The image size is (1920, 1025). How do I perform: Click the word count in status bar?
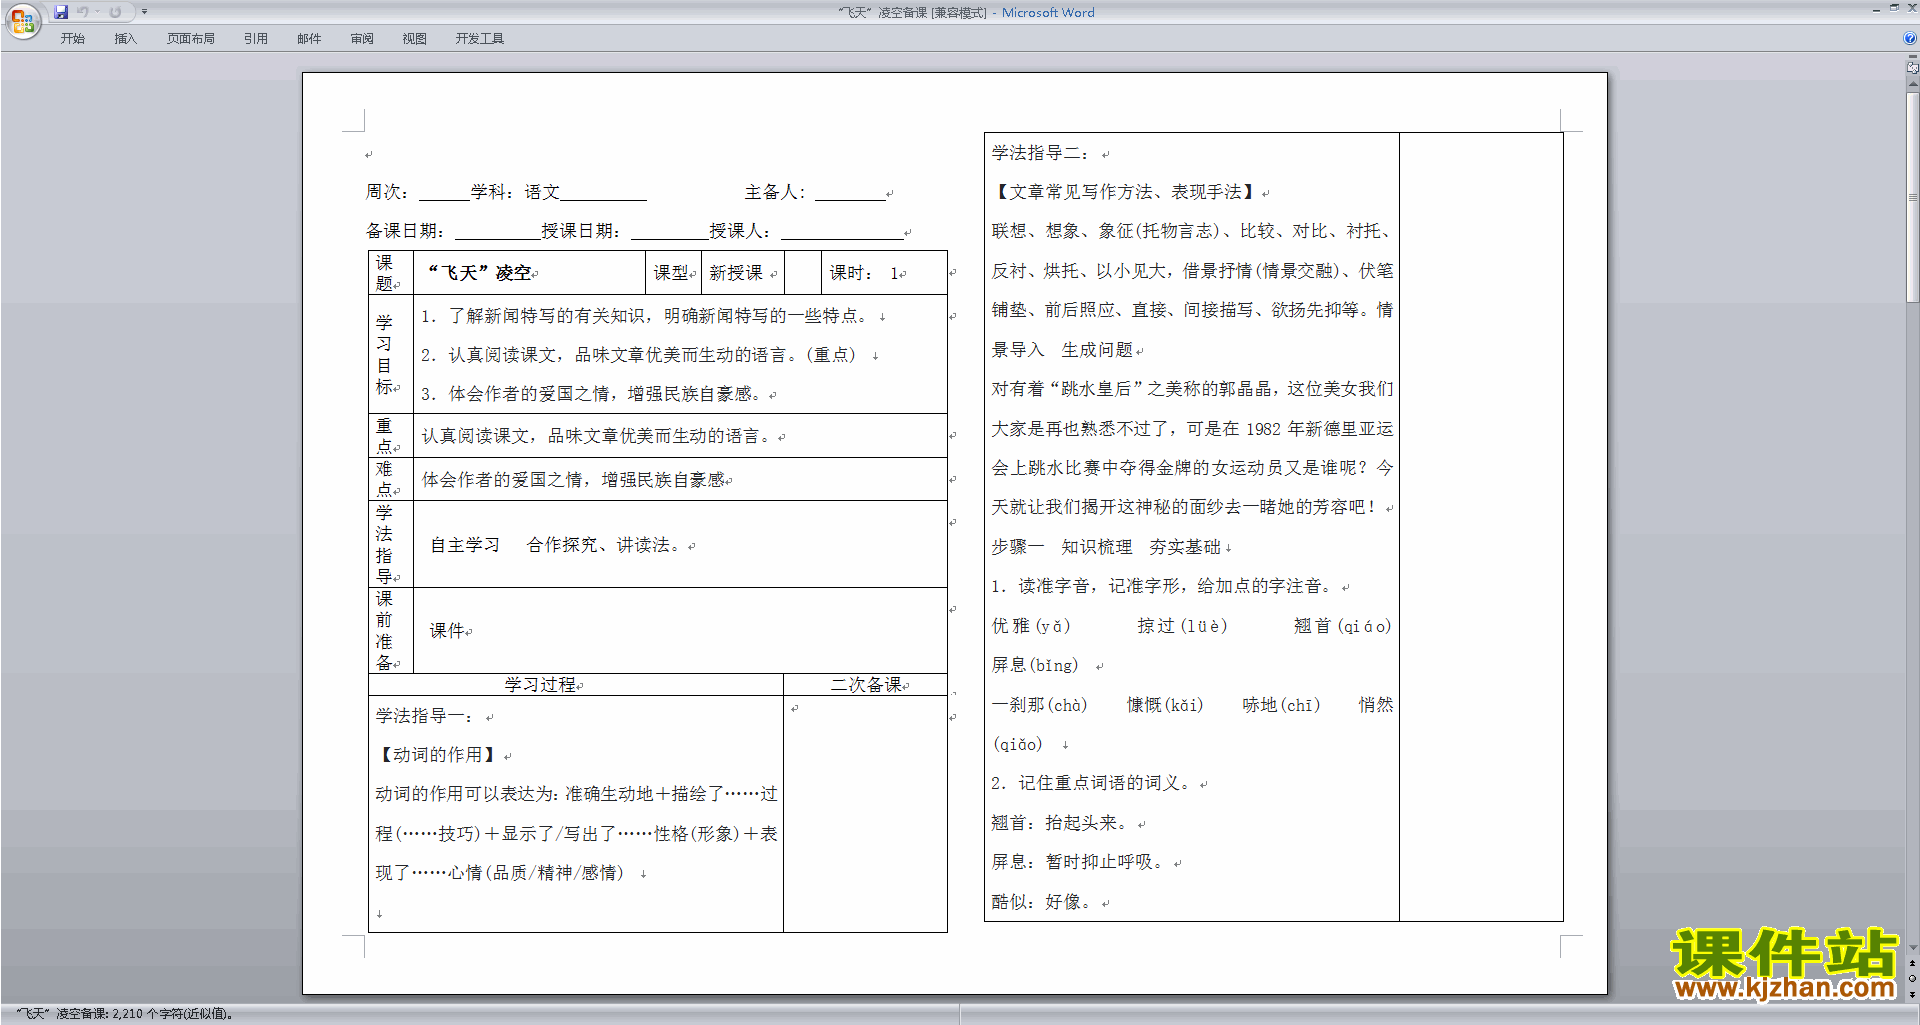coord(125,1014)
